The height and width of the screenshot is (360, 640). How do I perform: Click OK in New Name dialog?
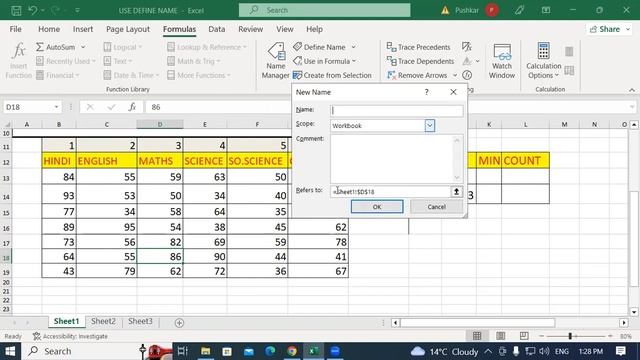(377, 207)
